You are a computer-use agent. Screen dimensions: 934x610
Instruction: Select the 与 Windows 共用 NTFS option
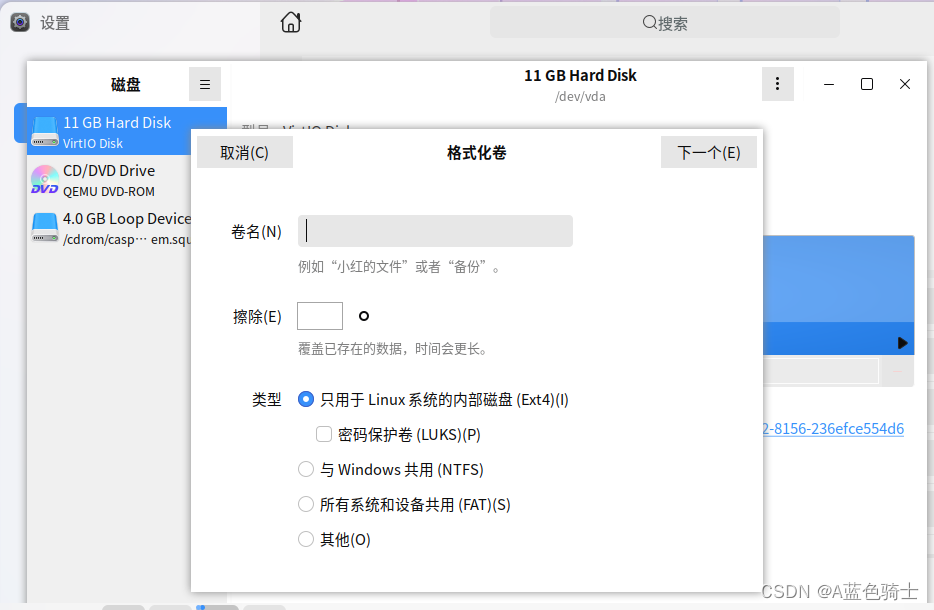306,469
